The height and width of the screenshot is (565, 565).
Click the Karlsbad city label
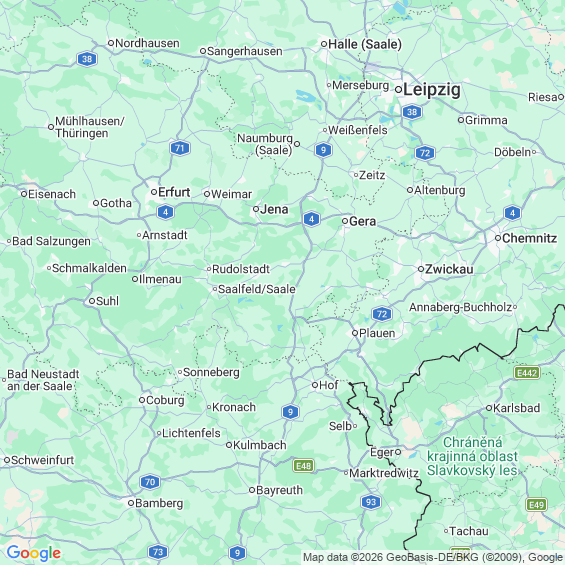click(x=516, y=408)
